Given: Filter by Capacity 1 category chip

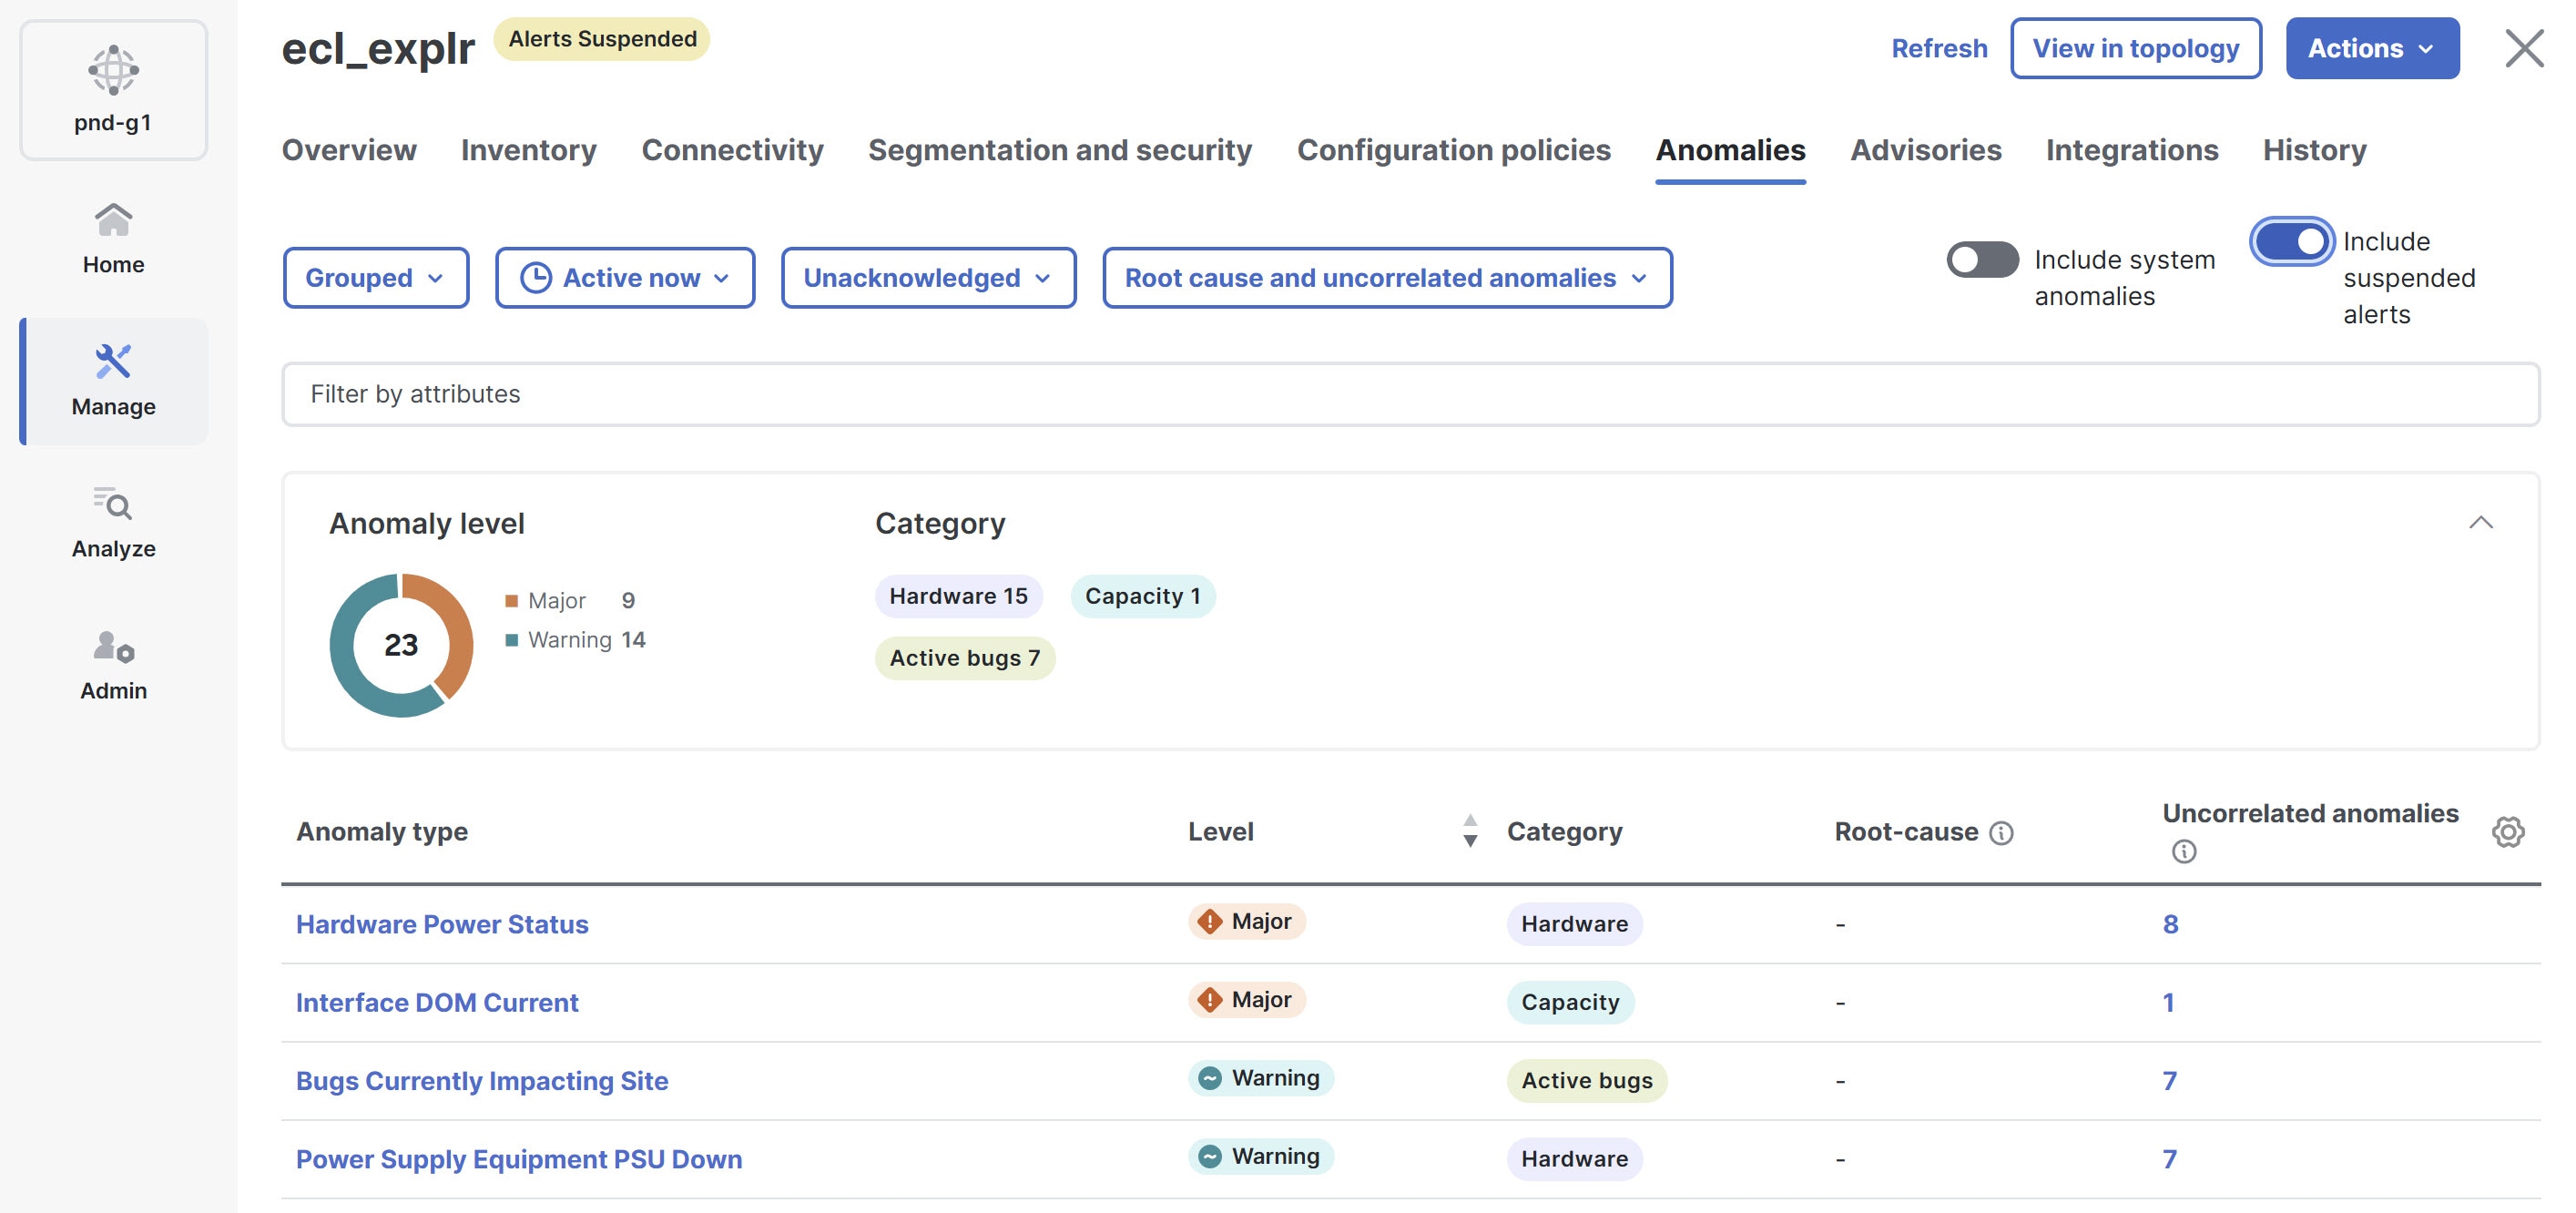Looking at the screenshot, I should click(1142, 596).
